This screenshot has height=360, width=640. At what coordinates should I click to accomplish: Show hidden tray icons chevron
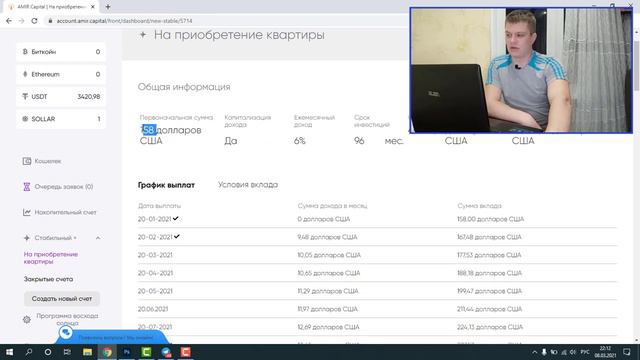click(x=534, y=352)
